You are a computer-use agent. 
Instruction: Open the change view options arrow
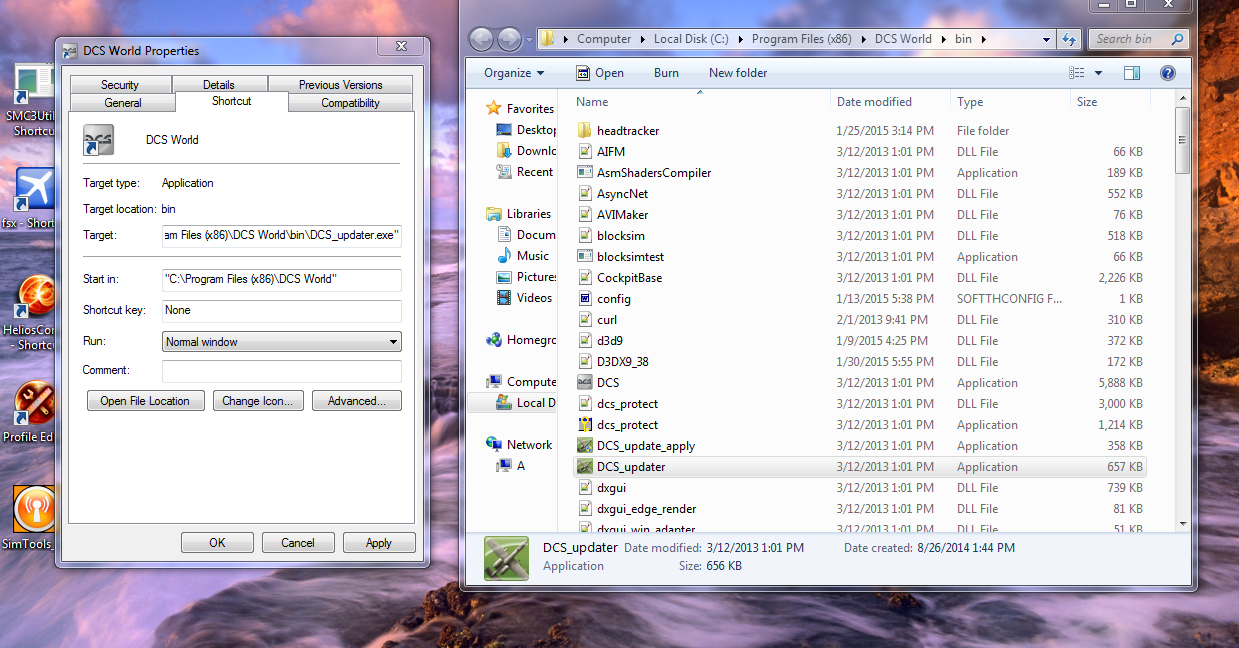tap(1098, 73)
